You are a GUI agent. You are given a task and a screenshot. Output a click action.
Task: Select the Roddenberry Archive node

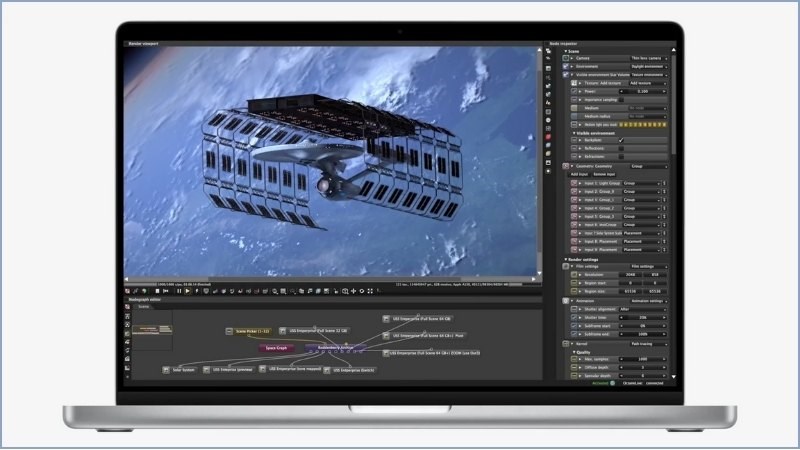(335, 347)
